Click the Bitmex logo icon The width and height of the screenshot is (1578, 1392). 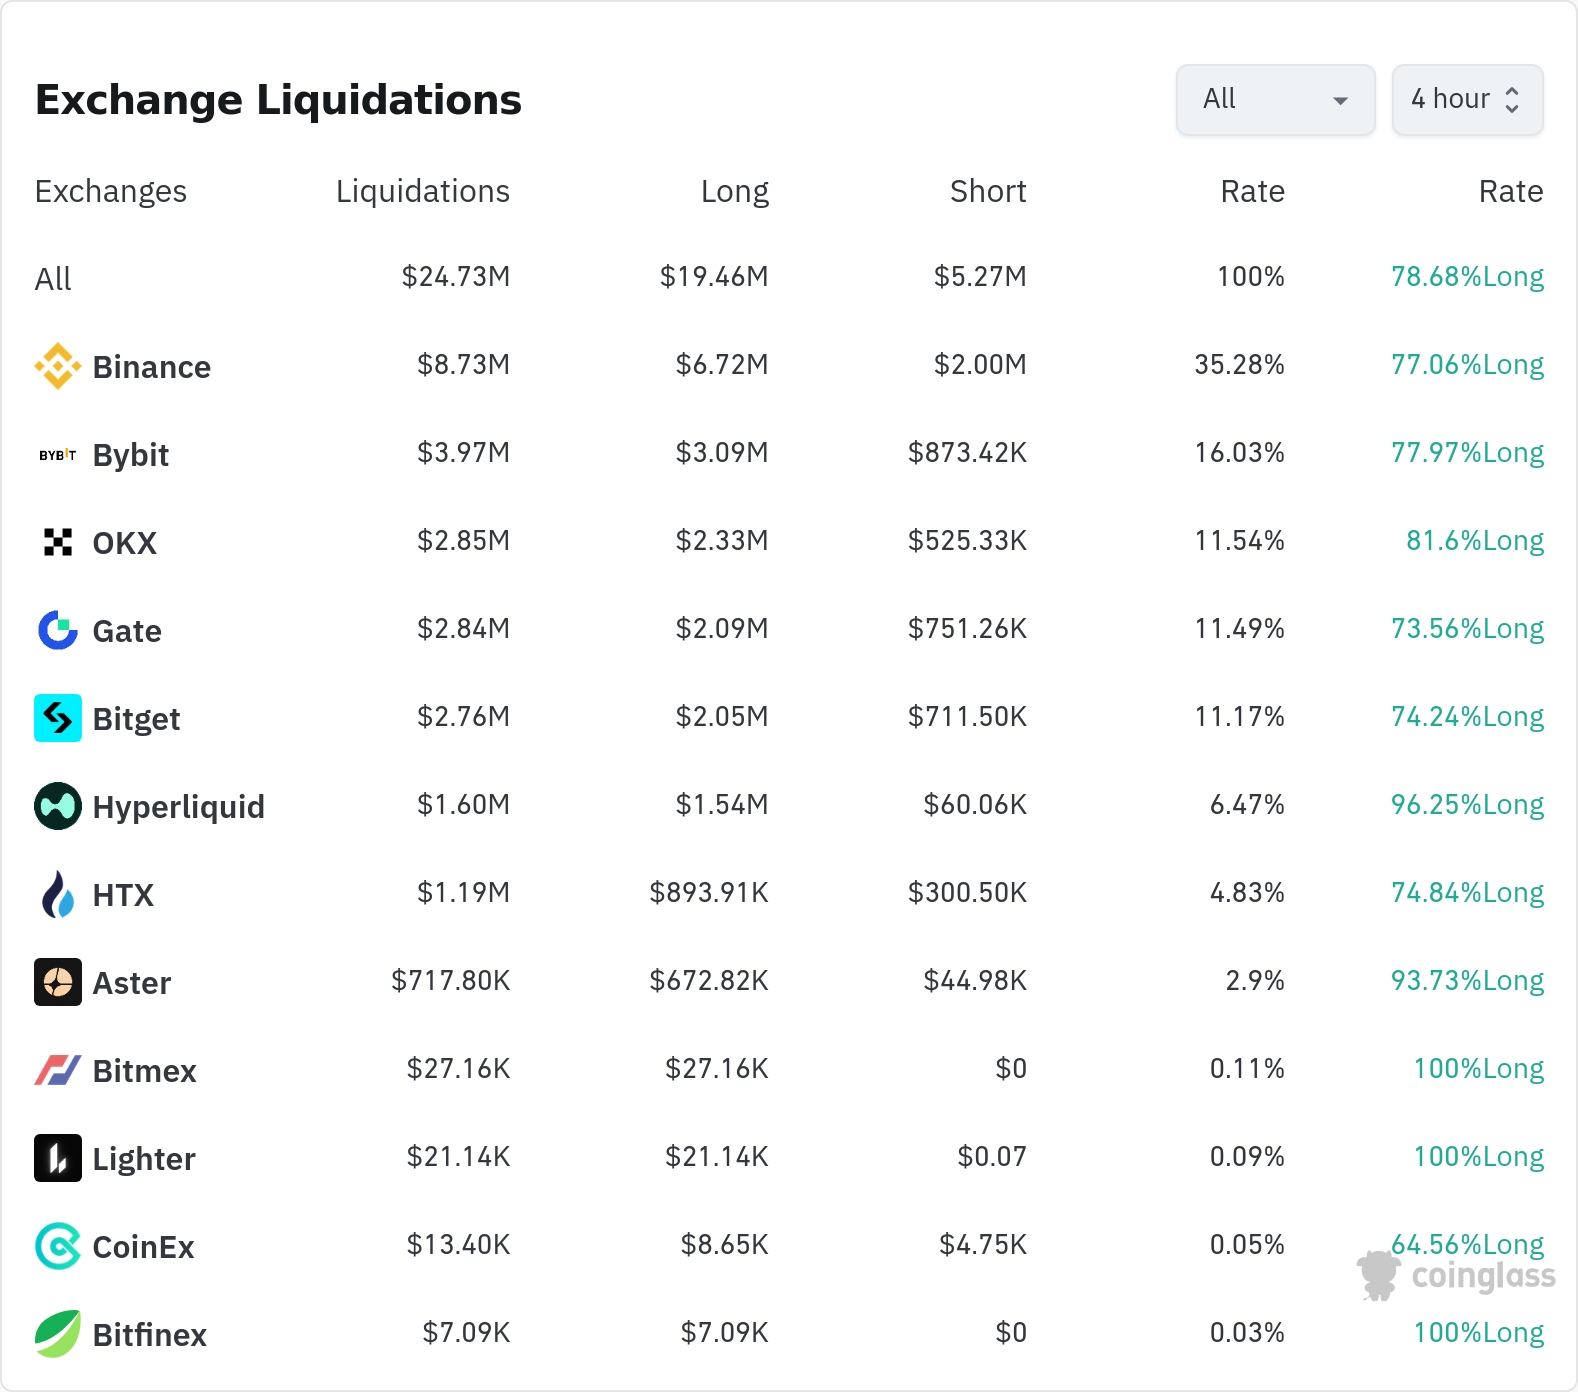point(57,1070)
